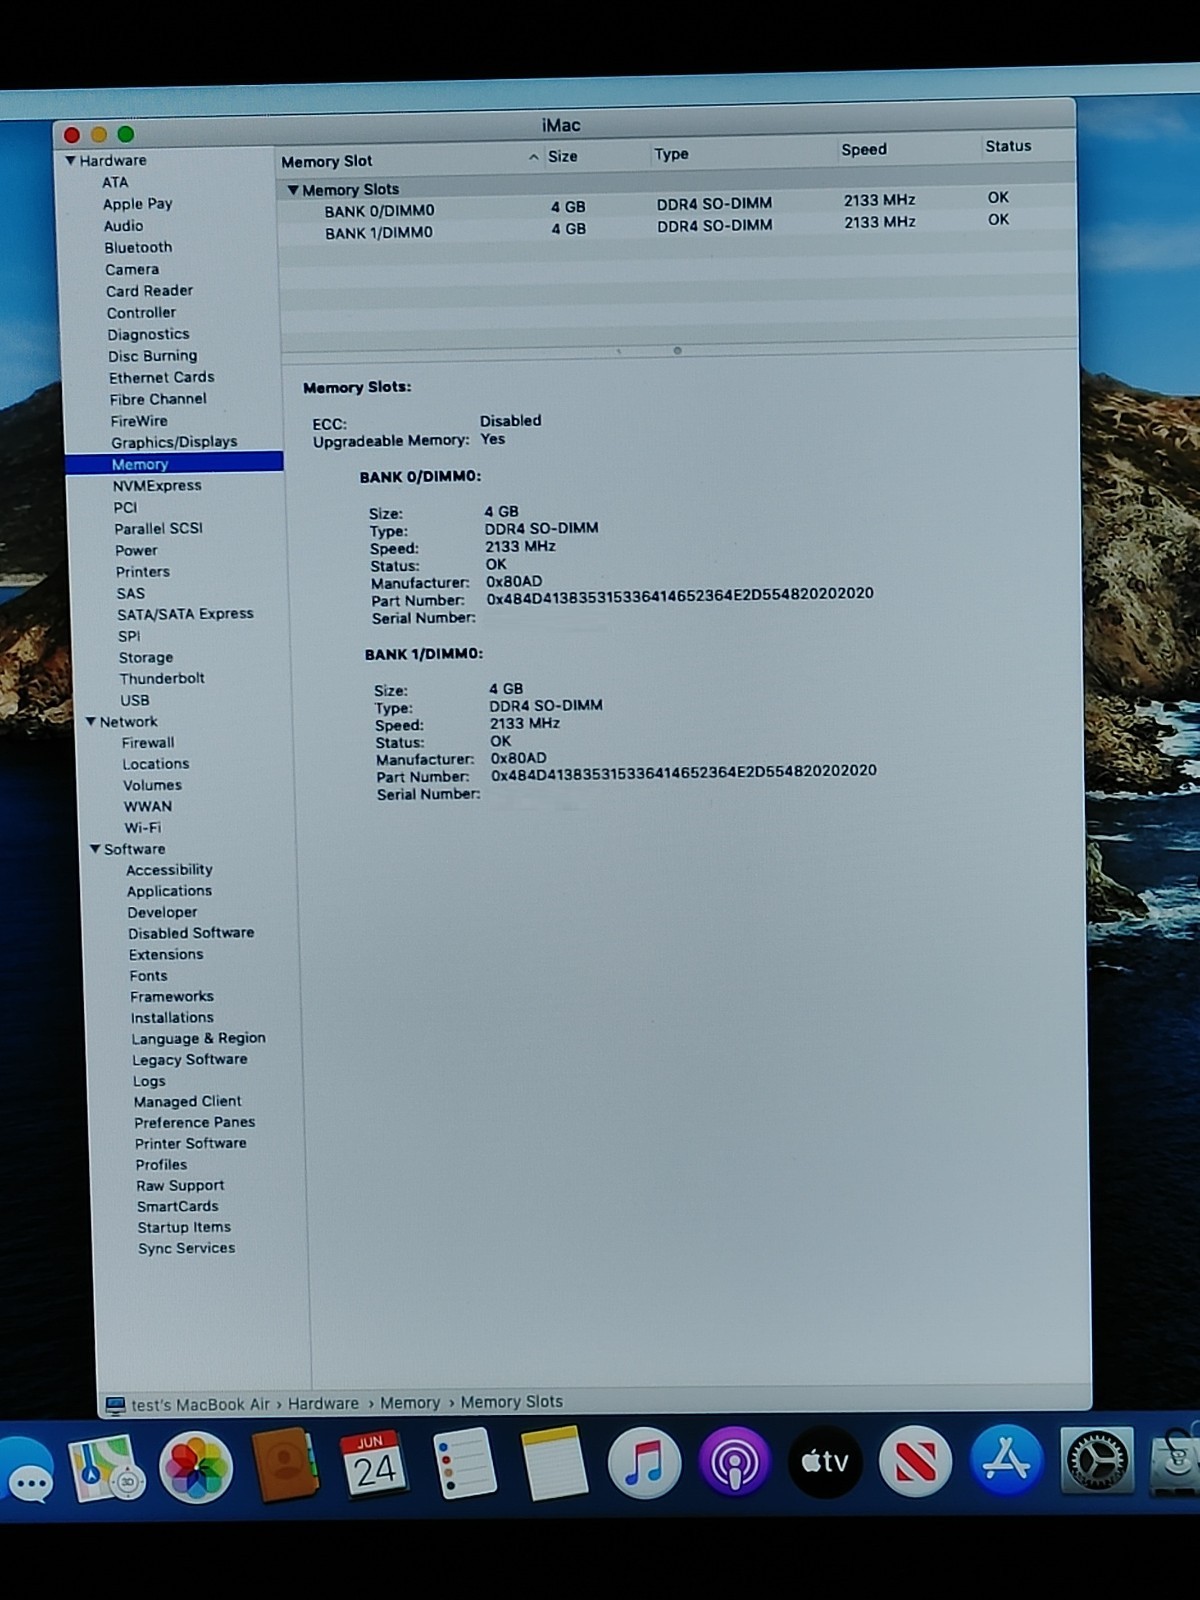The width and height of the screenshot is (1200, 1600).
Task: Click the BANK 0 part number value
Action: 680,596
